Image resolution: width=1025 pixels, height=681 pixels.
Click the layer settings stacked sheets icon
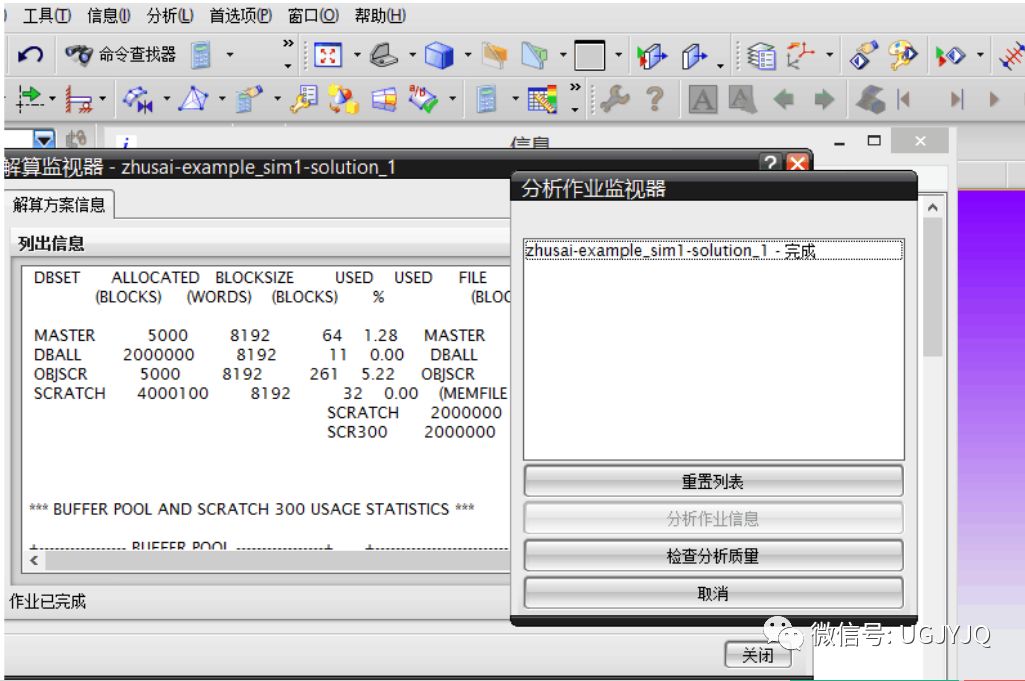(x=761, y=56)
